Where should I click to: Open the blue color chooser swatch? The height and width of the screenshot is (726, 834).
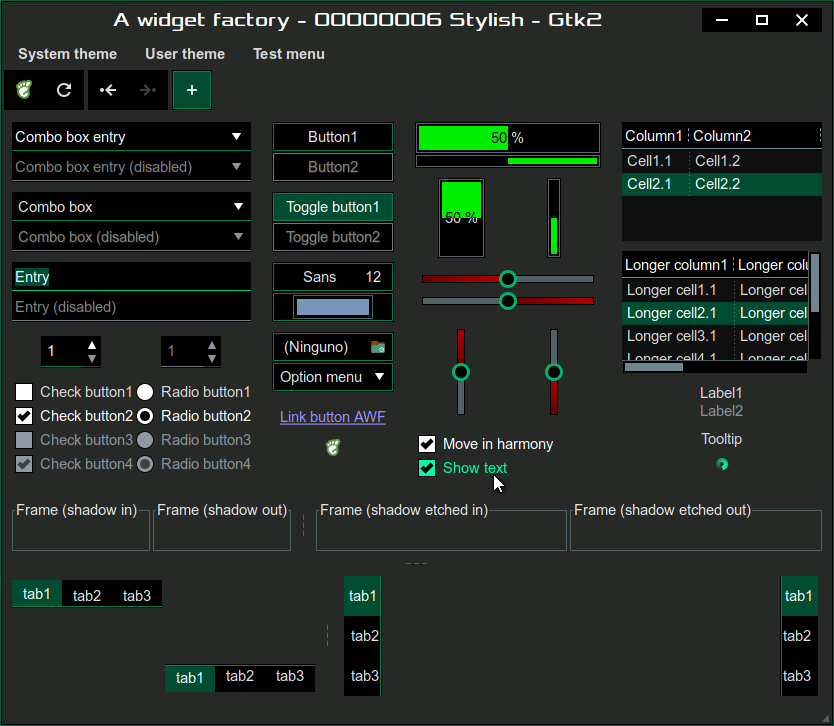pyautogui.click(x=333, y=307)
